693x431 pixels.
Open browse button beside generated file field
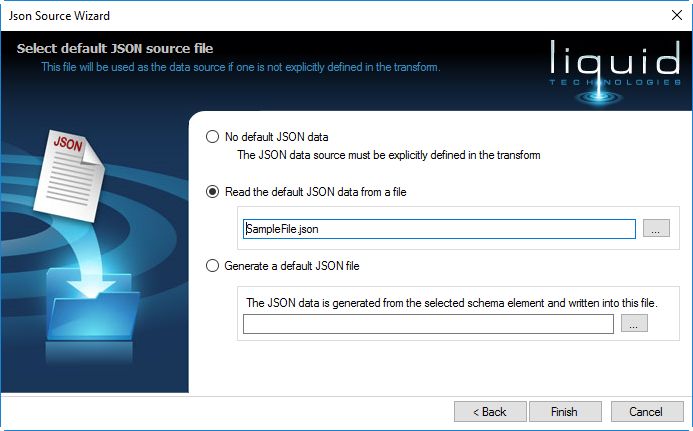coord(634,324)
